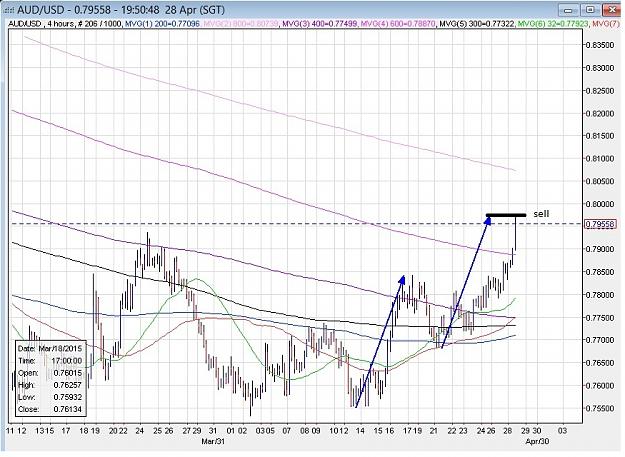Click the Time value 17:00:00
Viewport: 625px width, 457px height.
point(67,361)
